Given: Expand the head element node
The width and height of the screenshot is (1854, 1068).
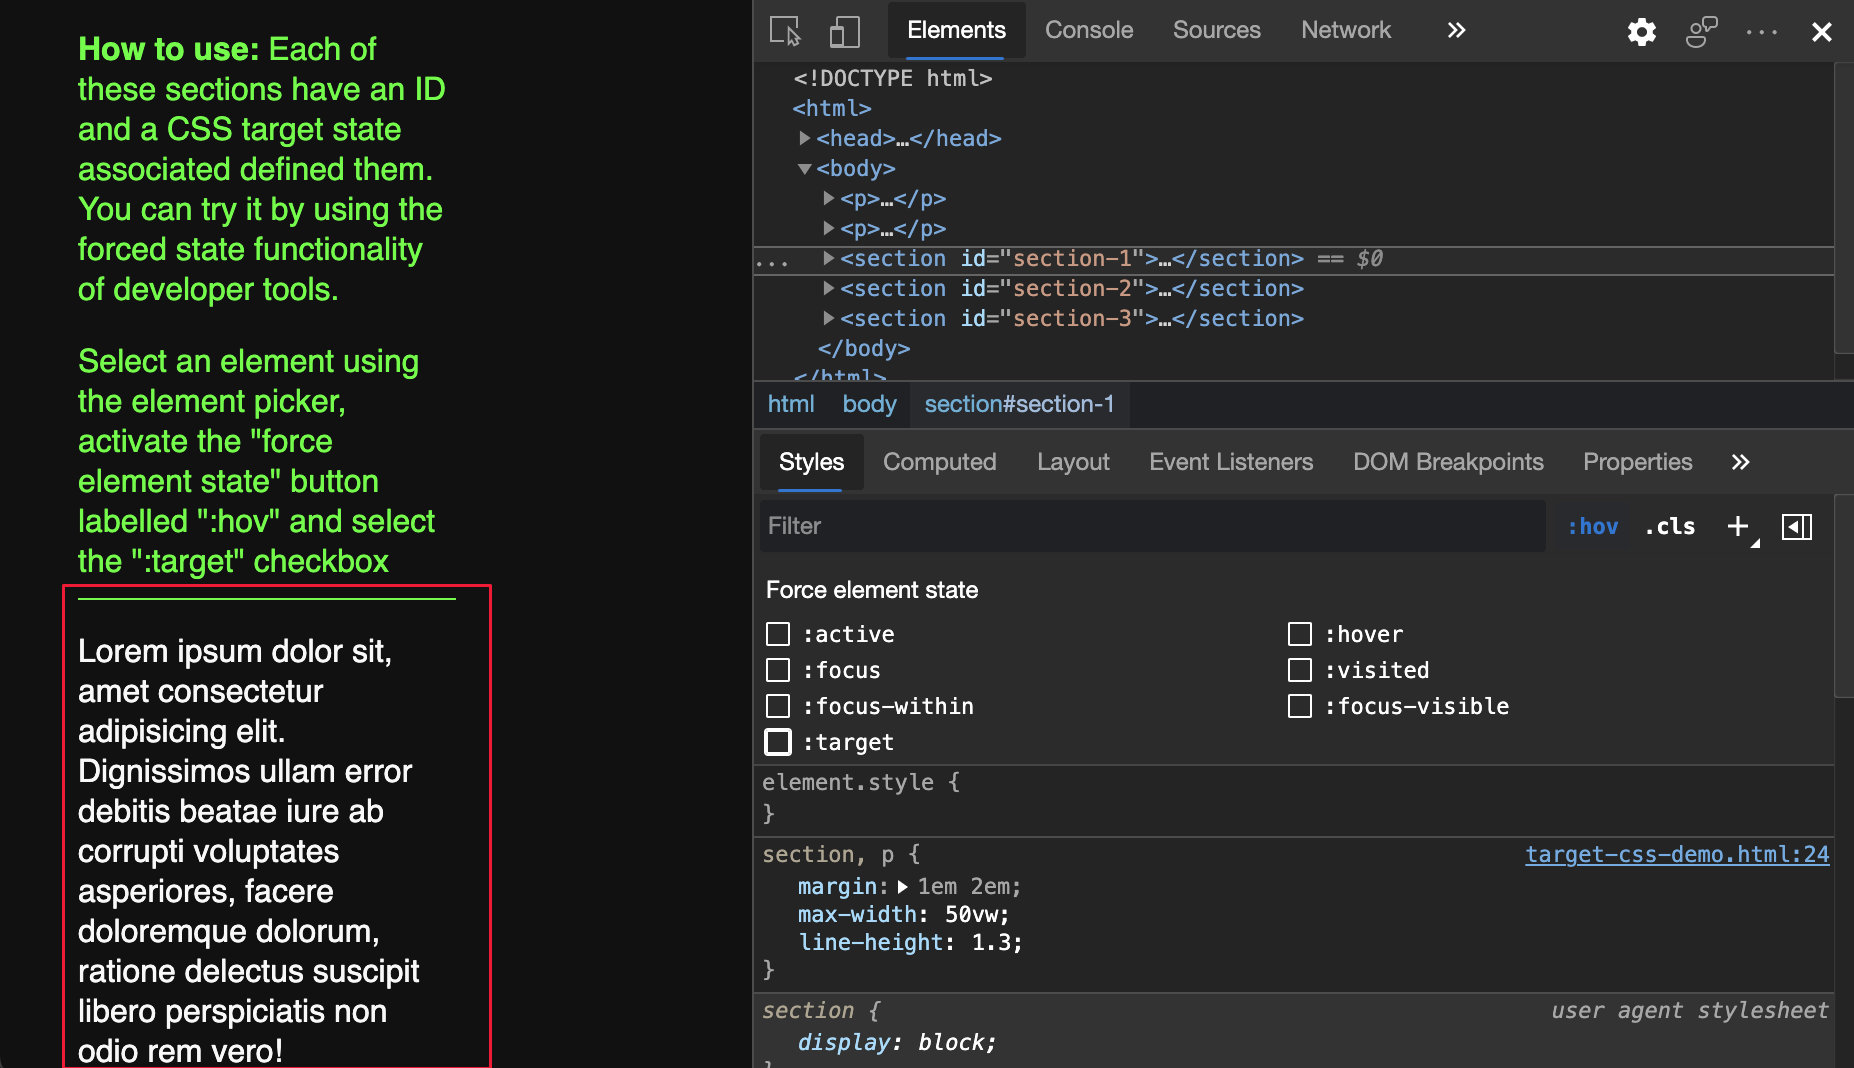Looking at the screenshot, I should pyautogui.click(x=806, y=139).
